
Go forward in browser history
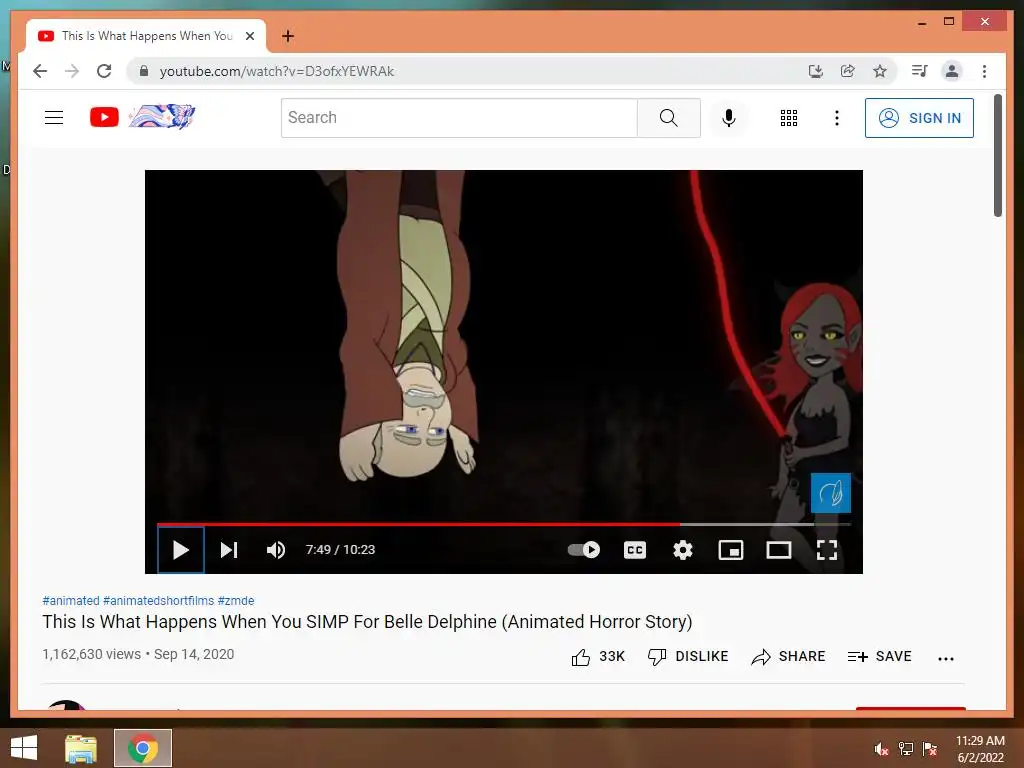tap(72, 71)
